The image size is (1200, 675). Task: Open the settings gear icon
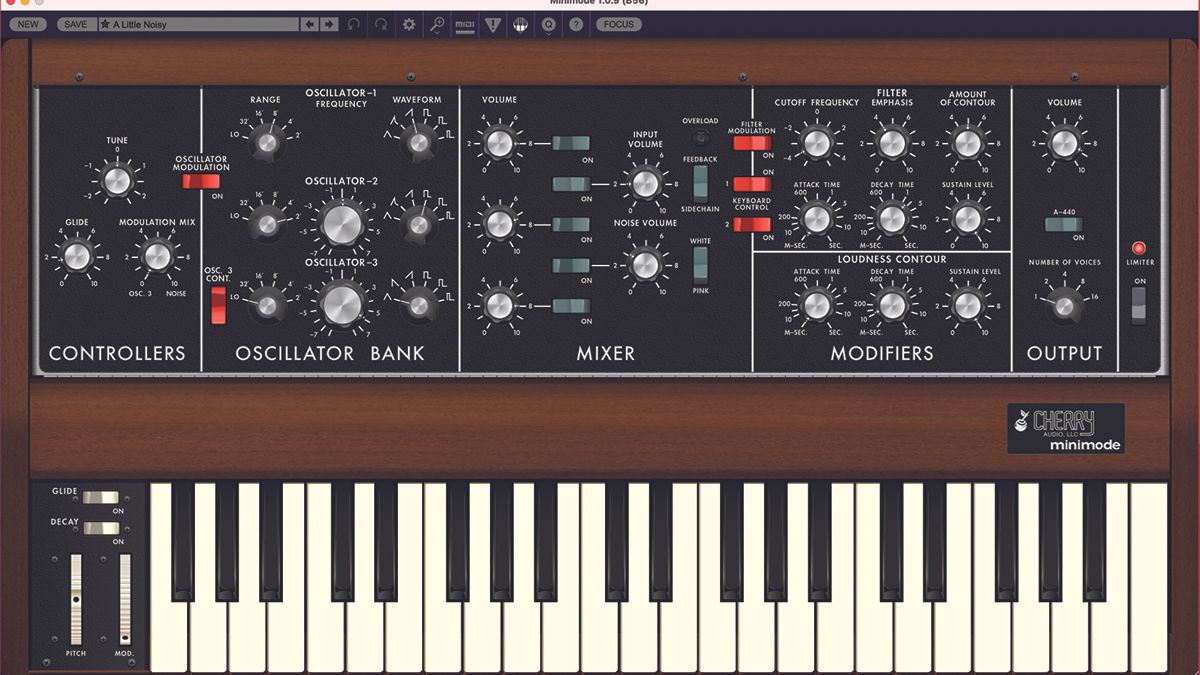point(409,24)
